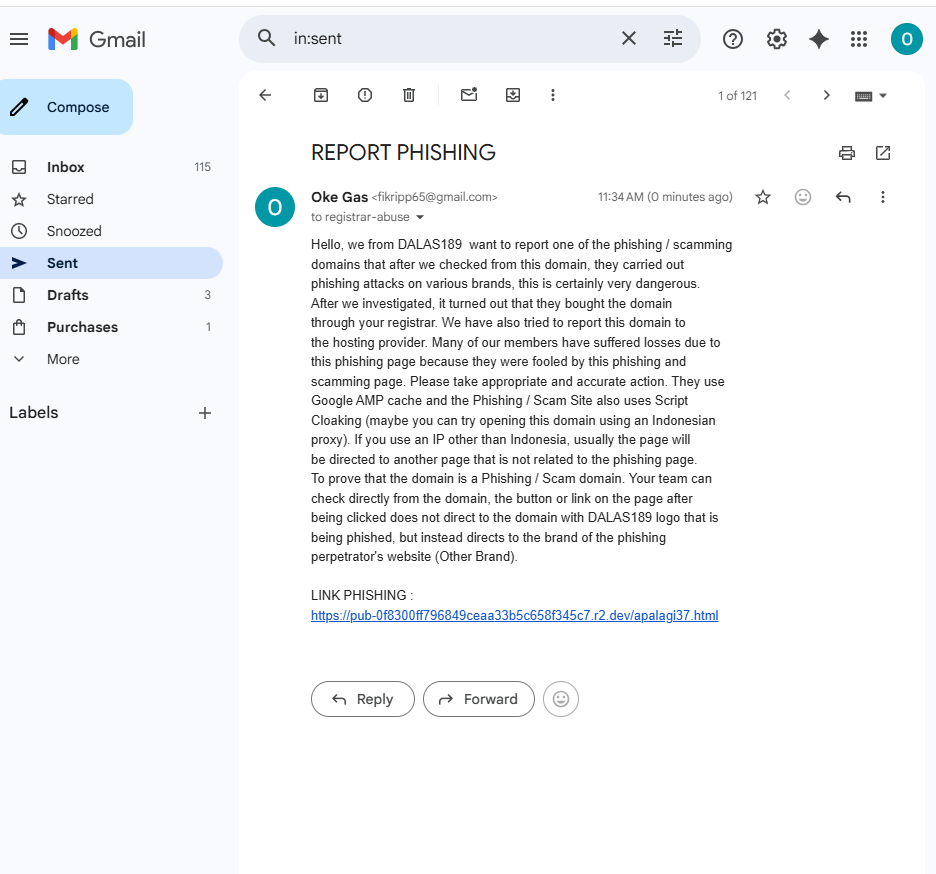This screenshot has height=874, width=936.
Task: Open the input tools keyboard dropdown
Action: (x=871, y=96)
